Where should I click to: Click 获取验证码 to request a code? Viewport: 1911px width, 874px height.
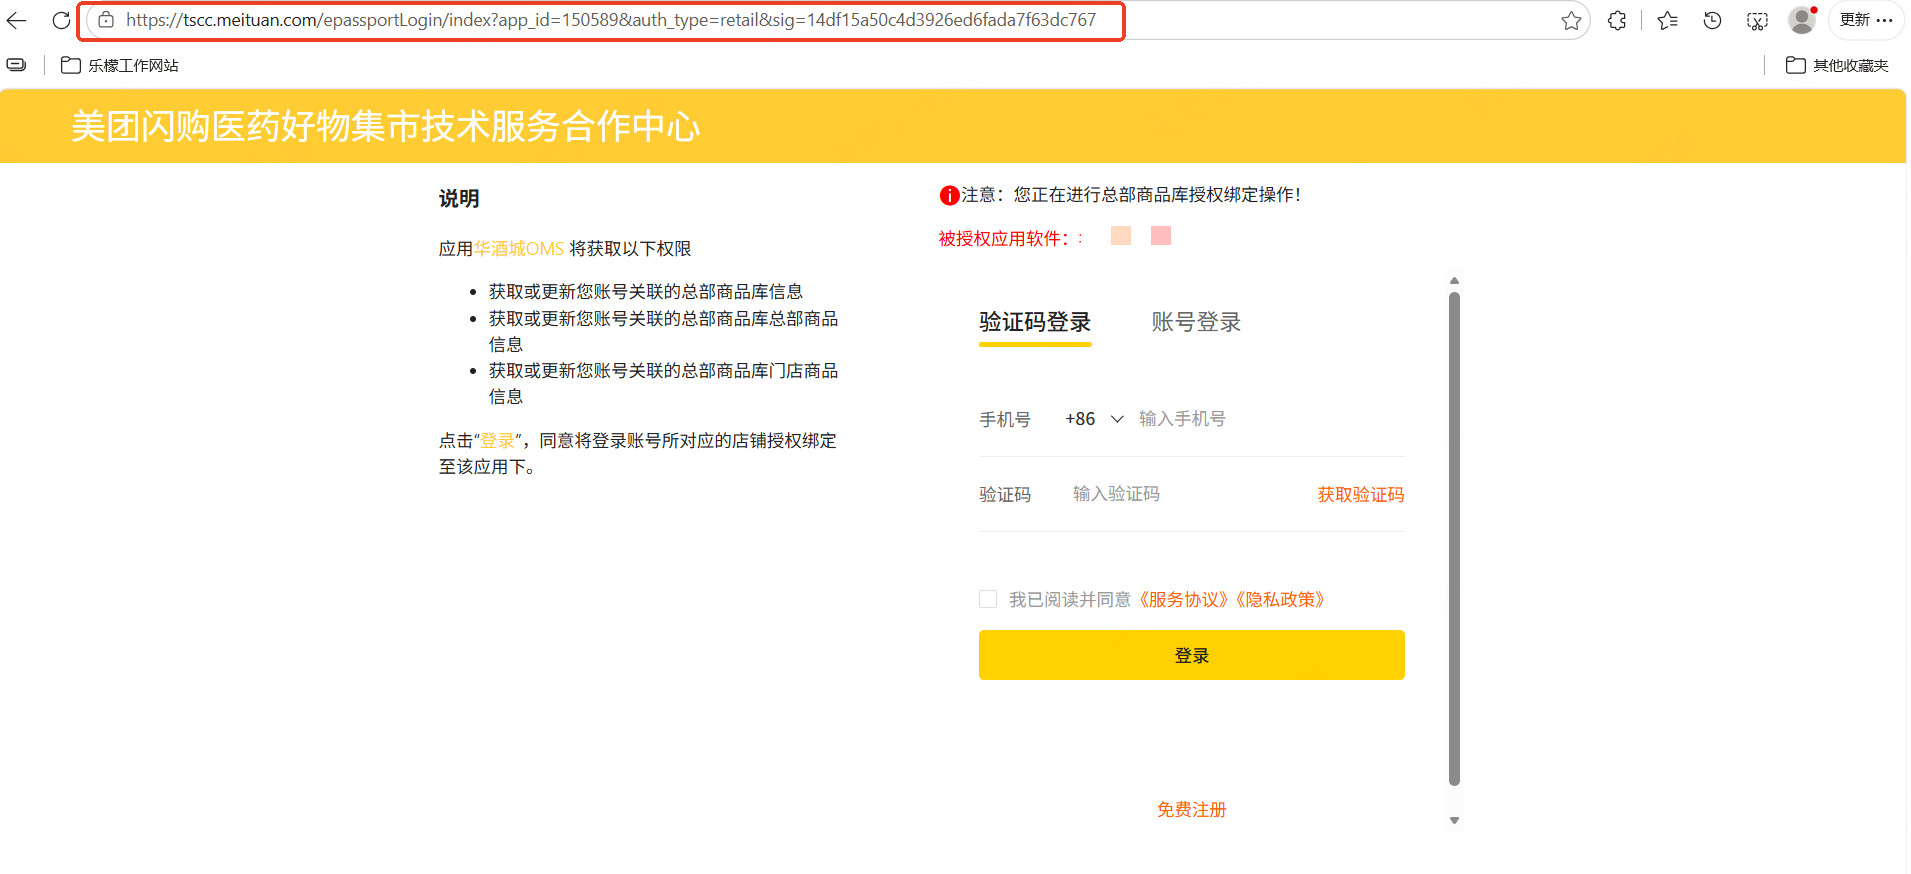click(x=1361, y=495)
